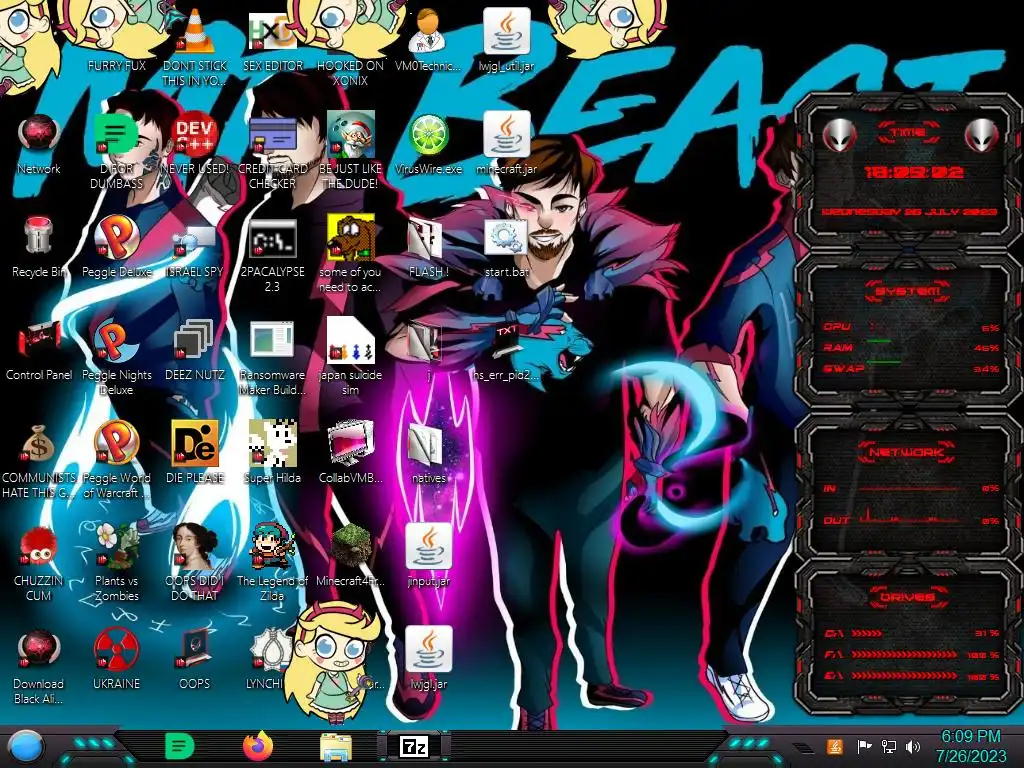Open jinput.jar file
Screen dimensions: 1024x768
(x=428, y=546)
